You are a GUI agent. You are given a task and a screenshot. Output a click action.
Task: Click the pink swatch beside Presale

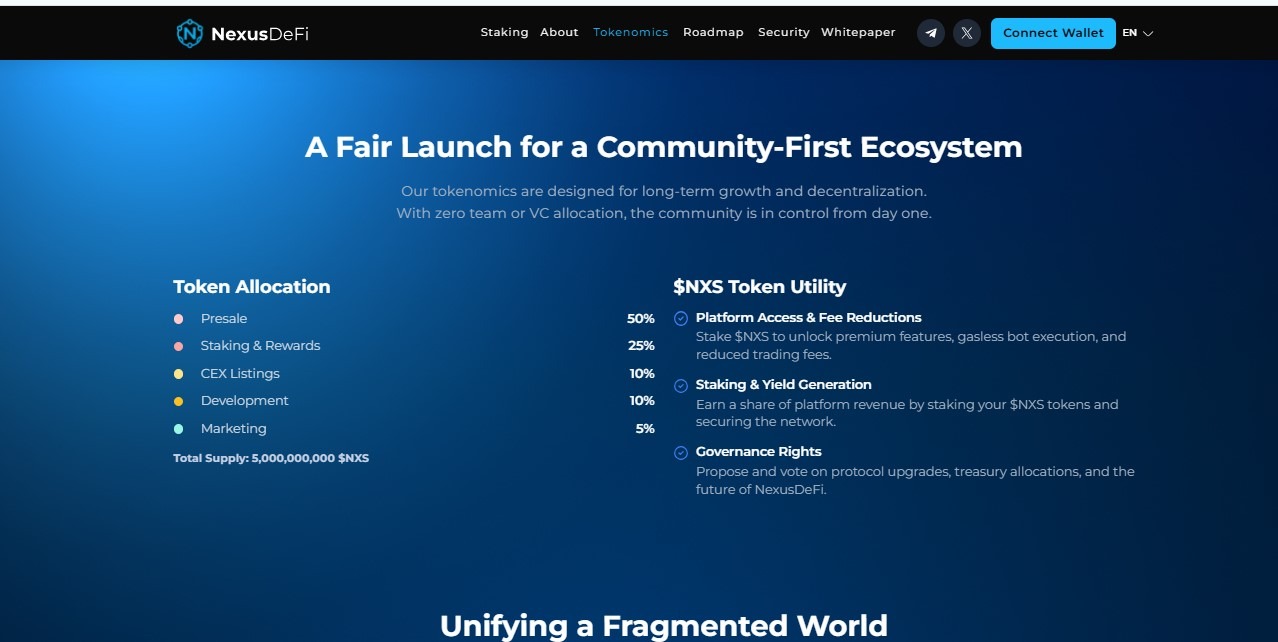point(180,318)
